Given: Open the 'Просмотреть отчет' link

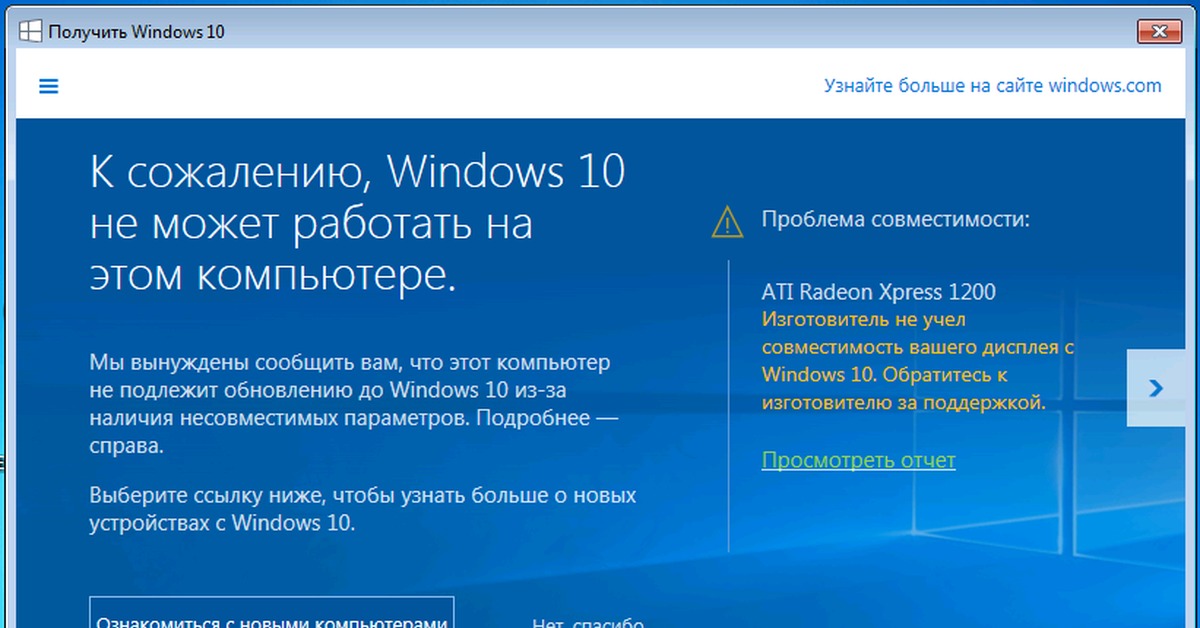Looking at the screenshot, I should pyautogui.click(x=858, y=460).
